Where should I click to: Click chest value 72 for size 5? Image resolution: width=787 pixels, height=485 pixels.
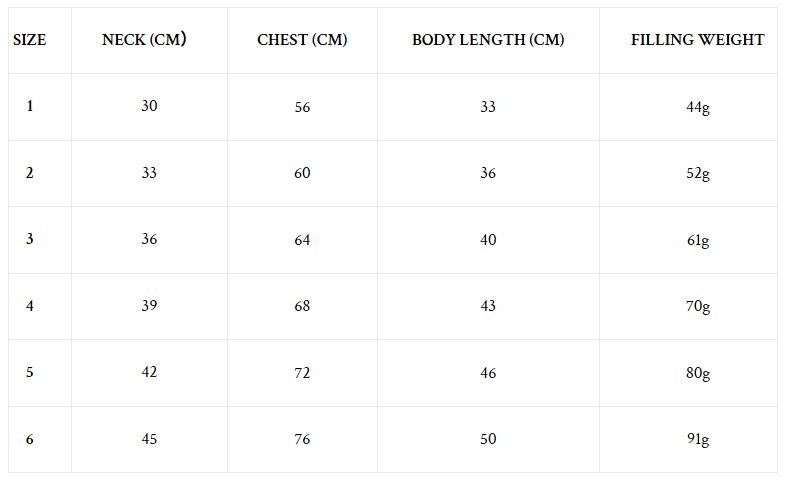(302, 373)
